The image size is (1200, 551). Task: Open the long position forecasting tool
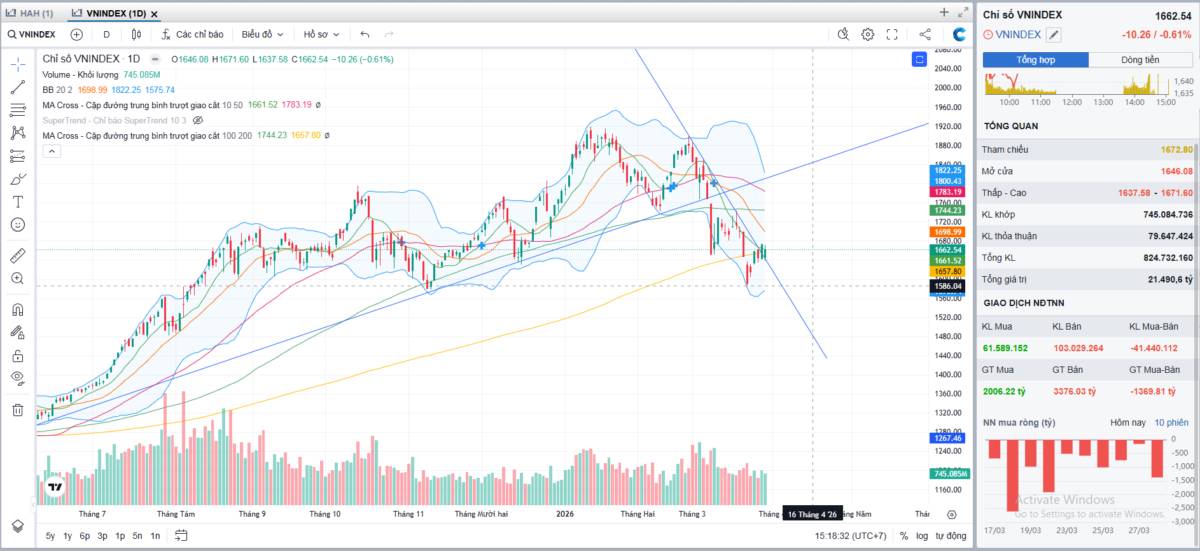(18, 156)
